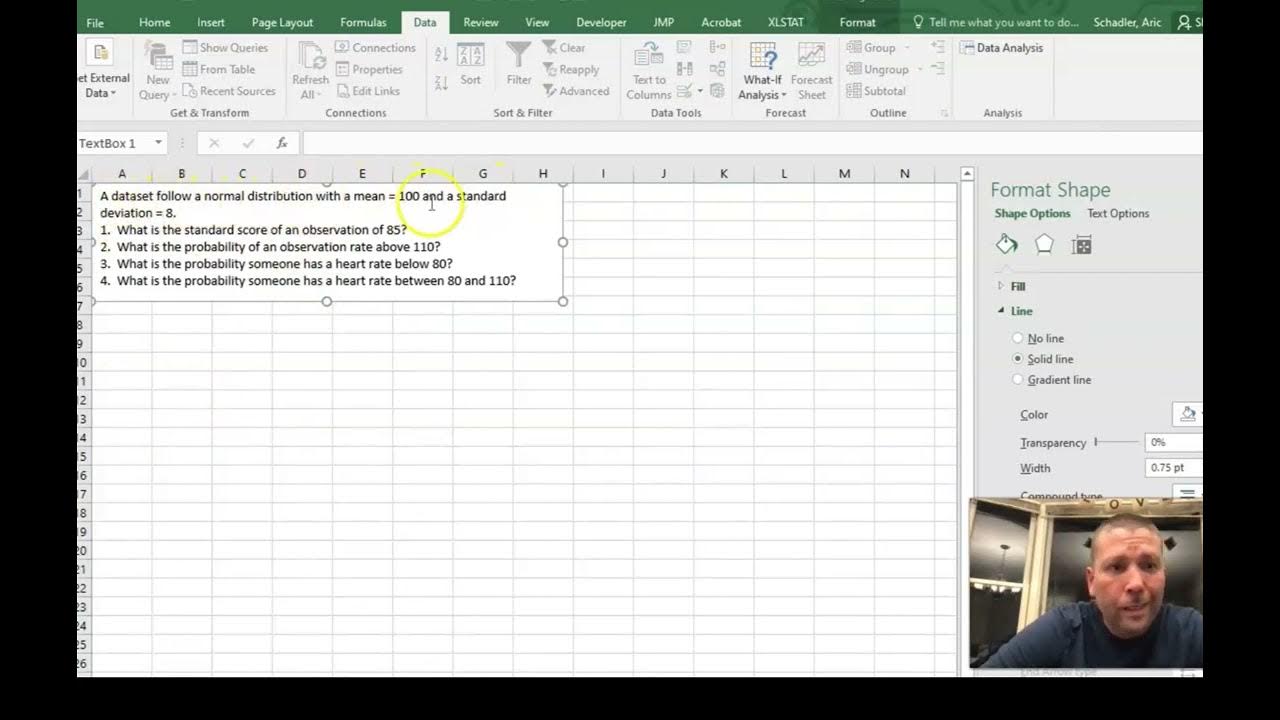The width and height of the screenshot is (1280, 720).
Task: Click Subtotal in Outline group
Action: [876, 91]
